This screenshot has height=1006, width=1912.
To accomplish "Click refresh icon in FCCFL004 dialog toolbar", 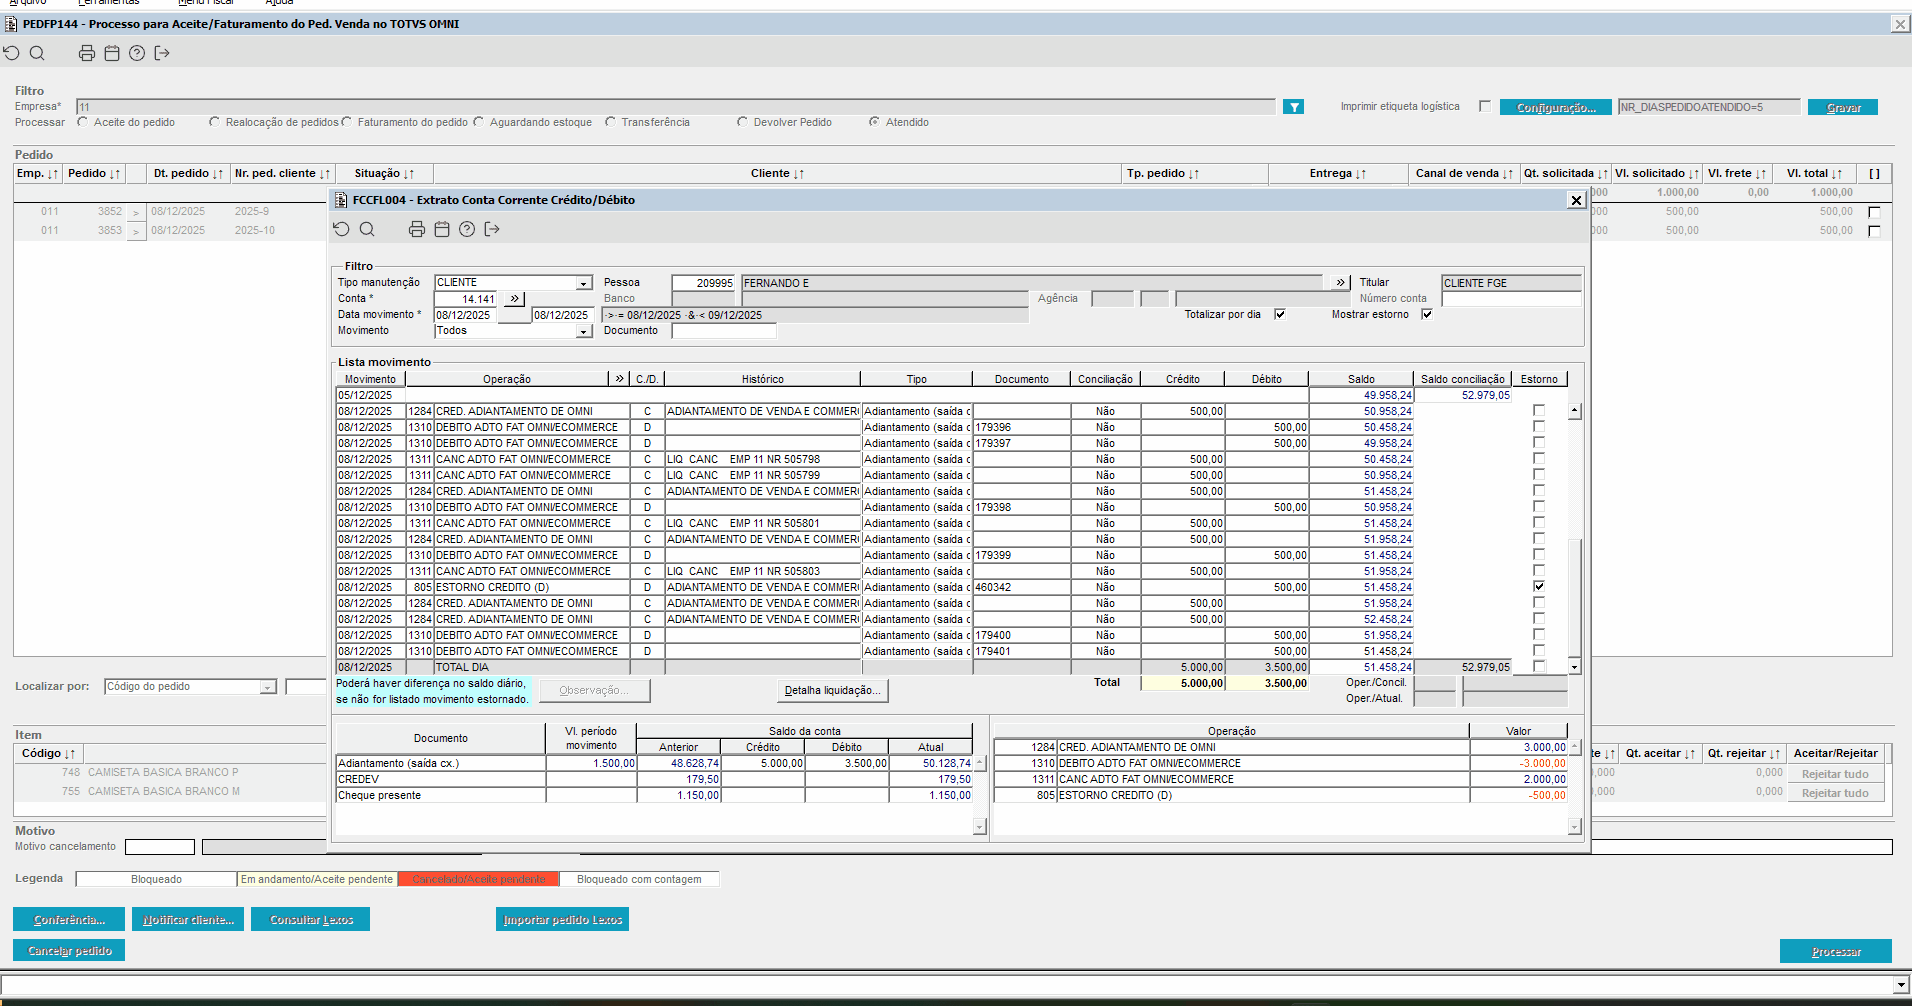I will point(342,229).
